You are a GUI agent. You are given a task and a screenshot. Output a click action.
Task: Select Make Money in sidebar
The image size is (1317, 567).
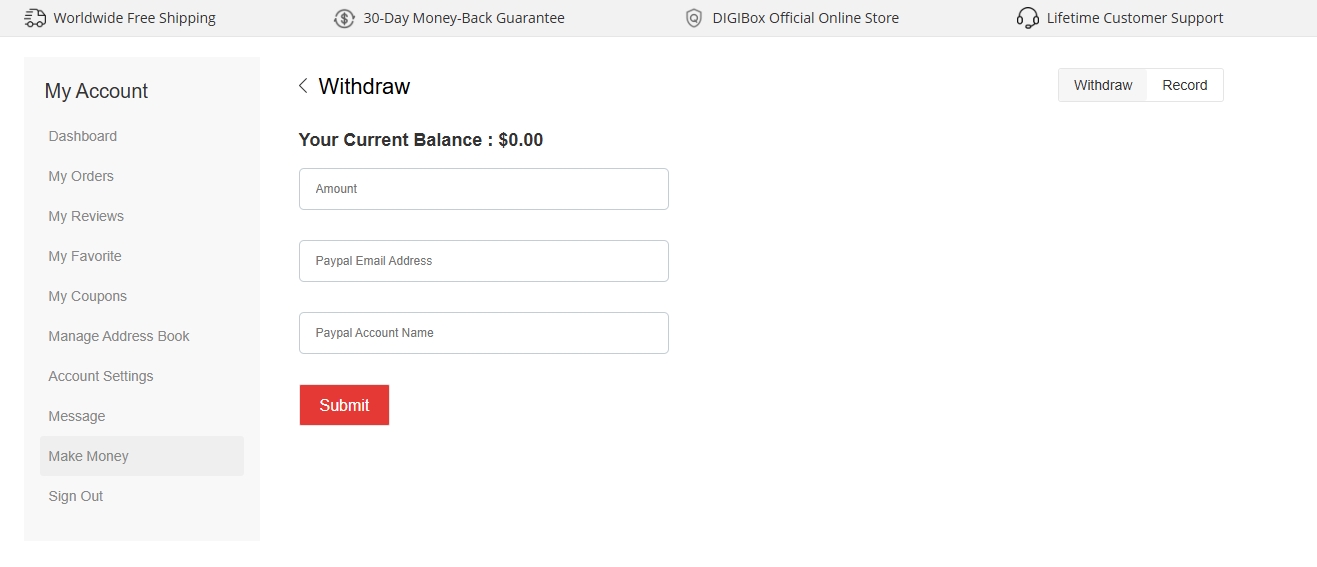point(89,456)
